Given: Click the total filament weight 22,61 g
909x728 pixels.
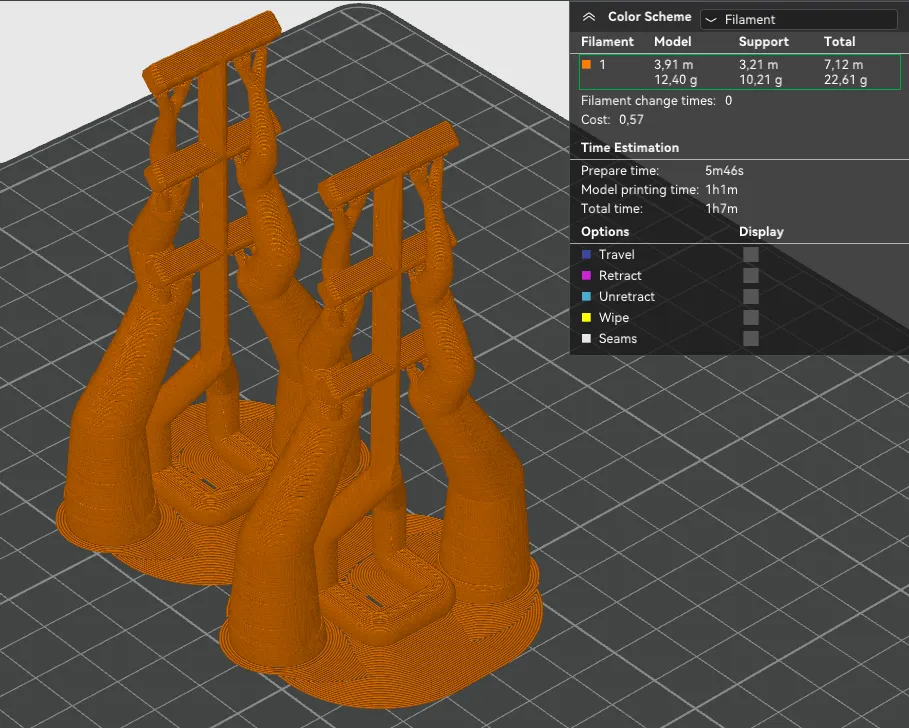Looking at the screenshot, I should click(845, 80).
